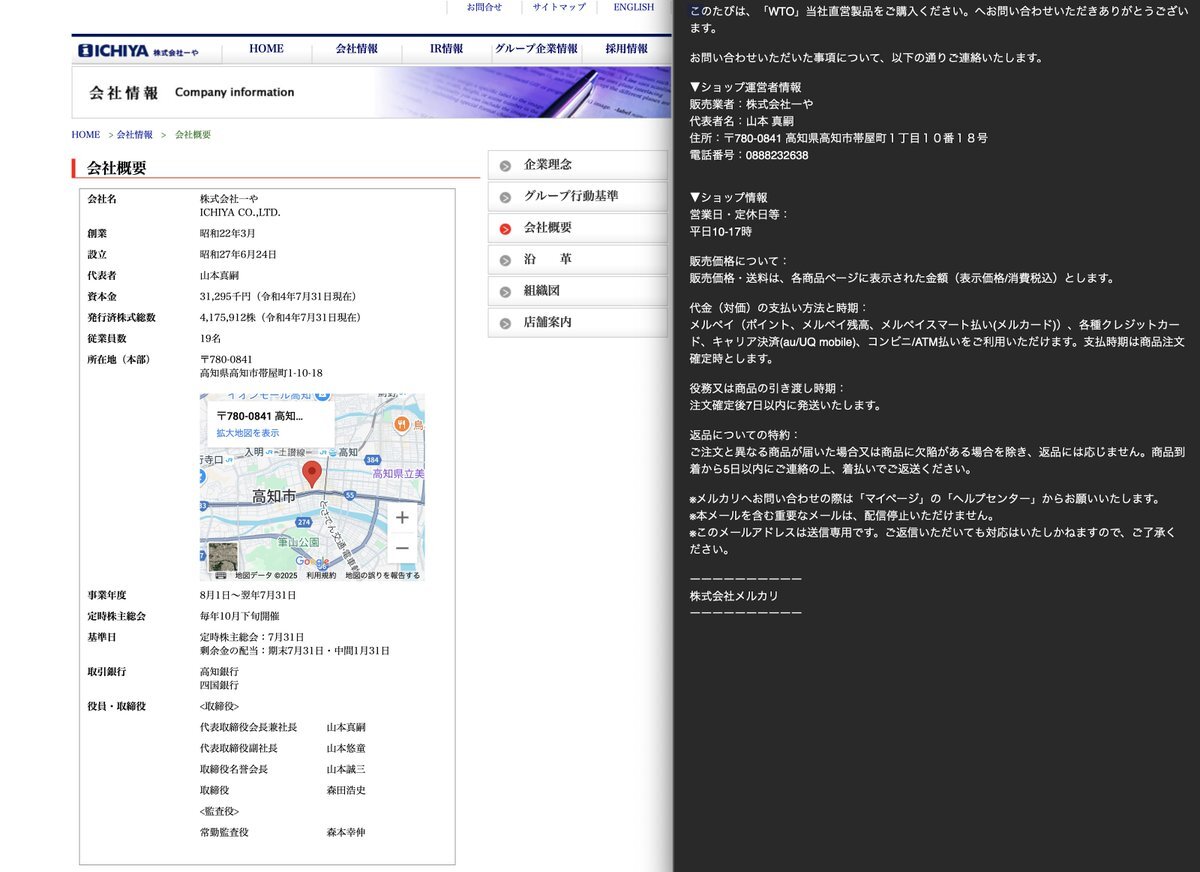Switch site language to ENGLISH
Image resolution: width=1200 pixels, height=872 pixels.
tap(633, 7)
